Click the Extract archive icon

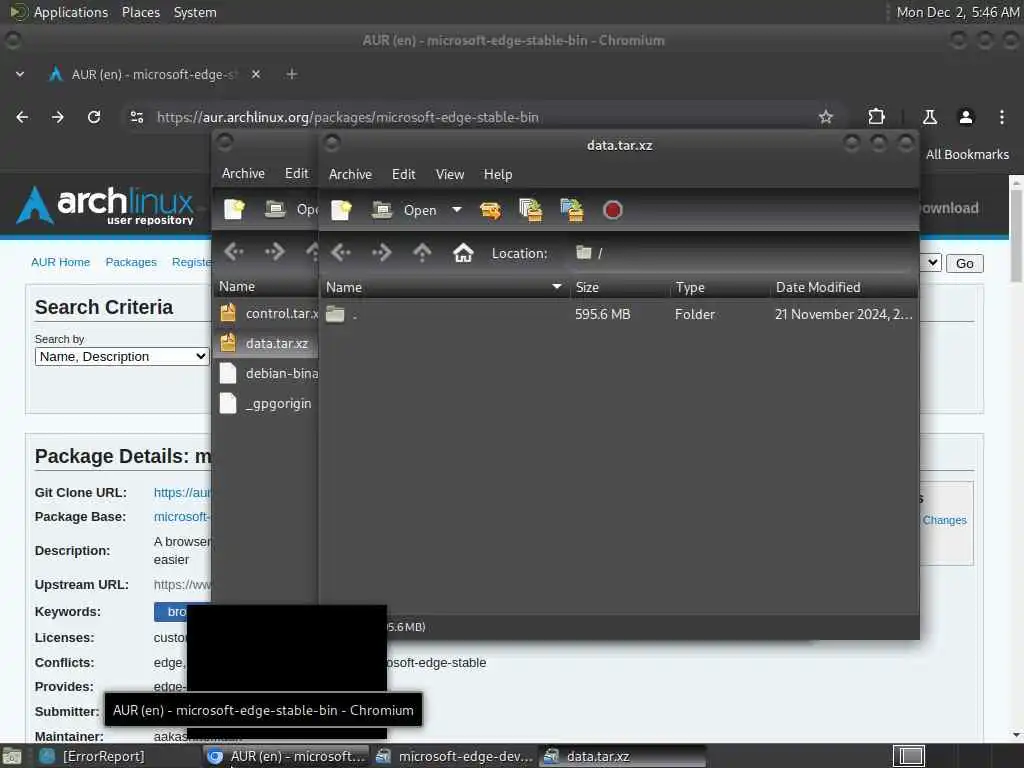[x=490, y=210]
